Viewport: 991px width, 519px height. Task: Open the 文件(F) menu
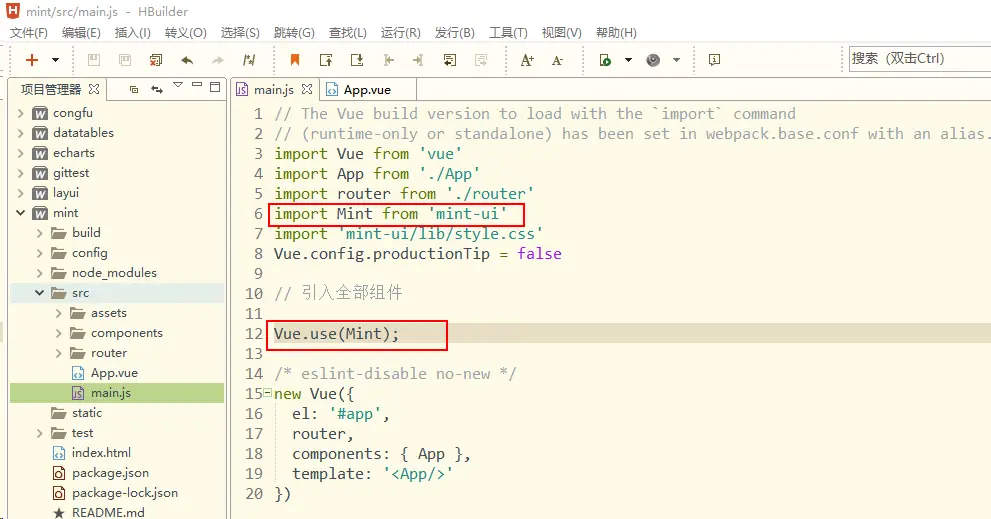(x=28, y=33)
